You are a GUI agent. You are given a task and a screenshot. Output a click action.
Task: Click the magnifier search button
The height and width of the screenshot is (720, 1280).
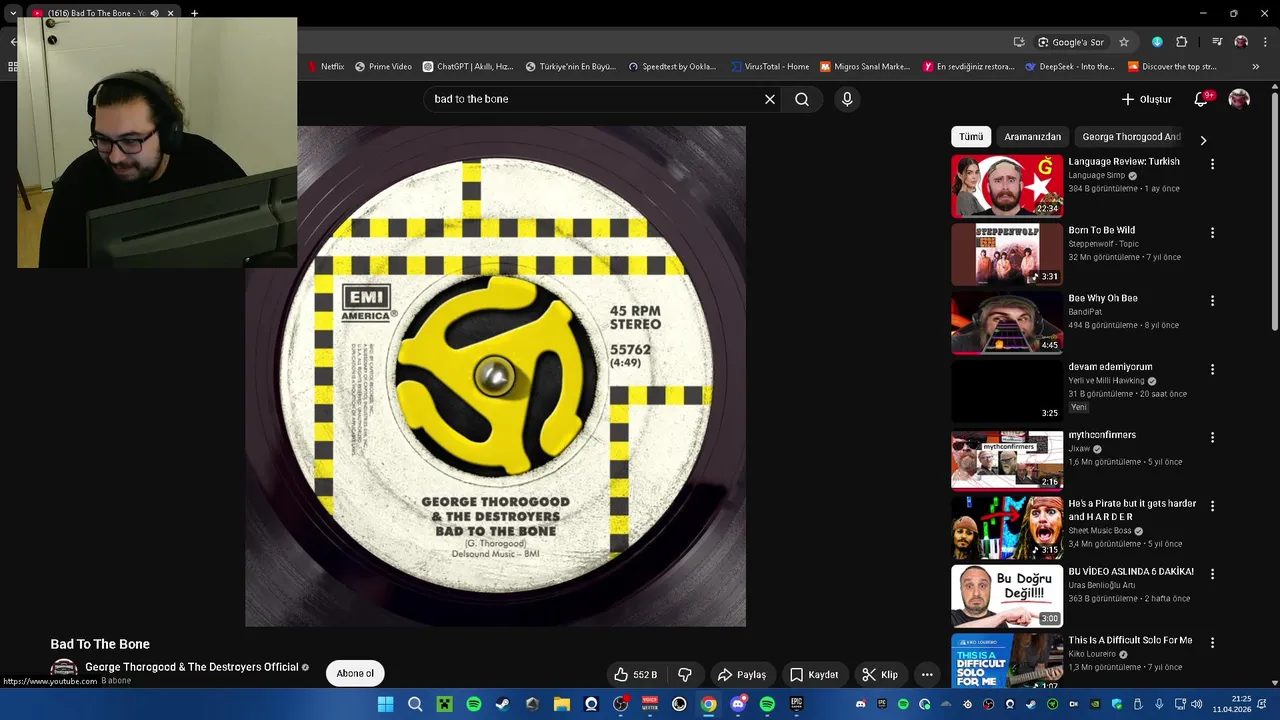click(802, 99)
